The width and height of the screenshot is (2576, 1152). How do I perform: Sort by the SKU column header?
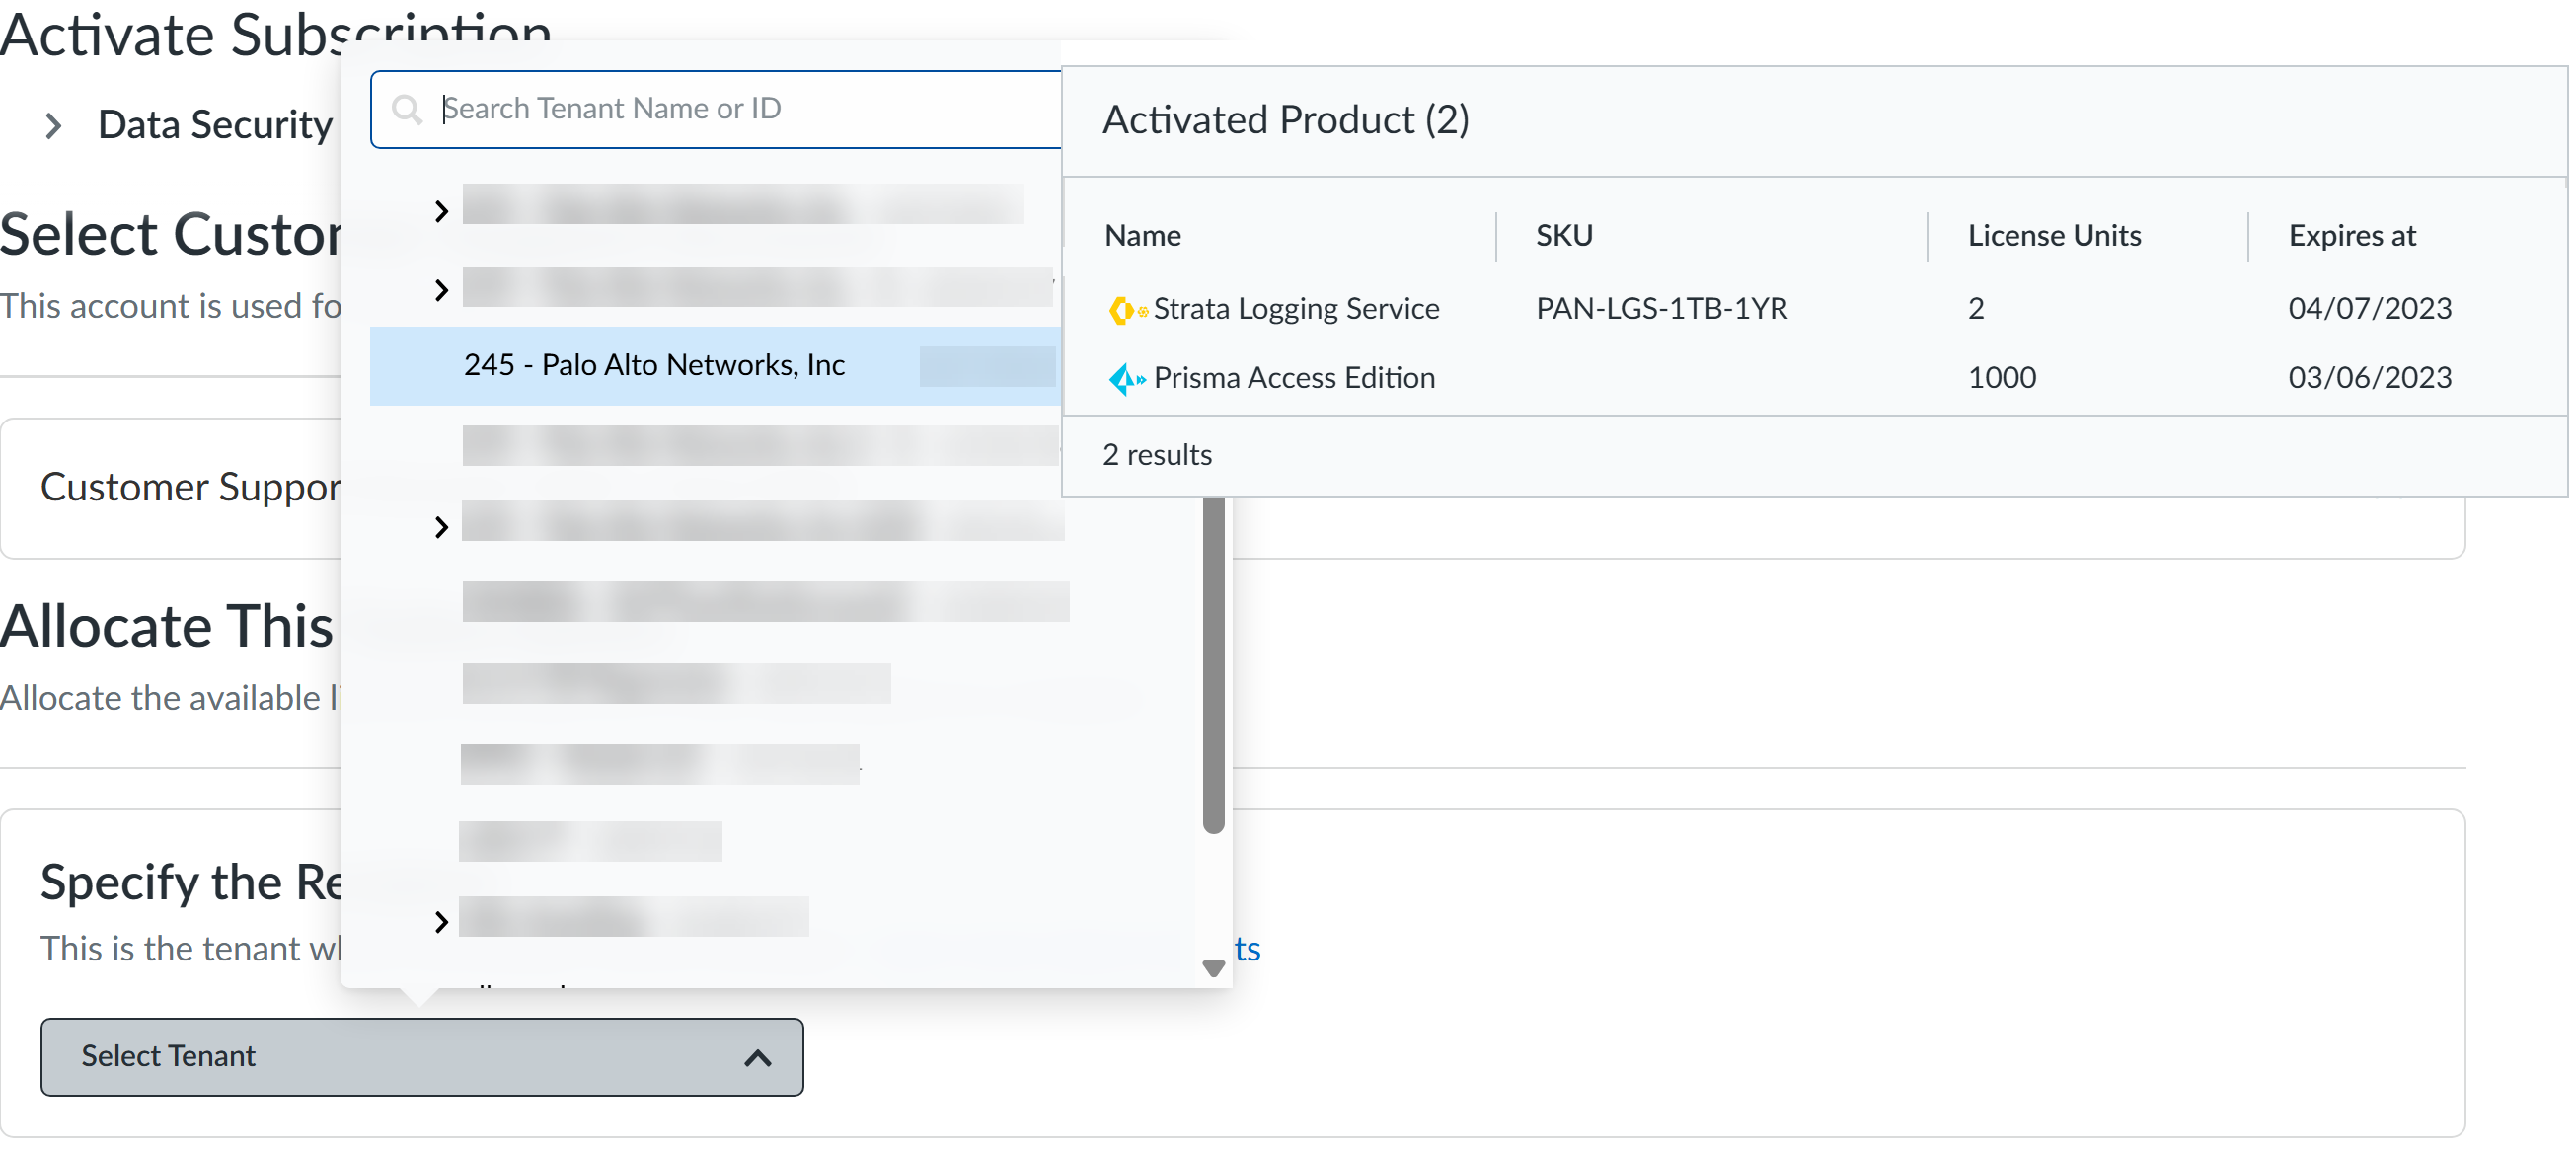pos(1564,236)
